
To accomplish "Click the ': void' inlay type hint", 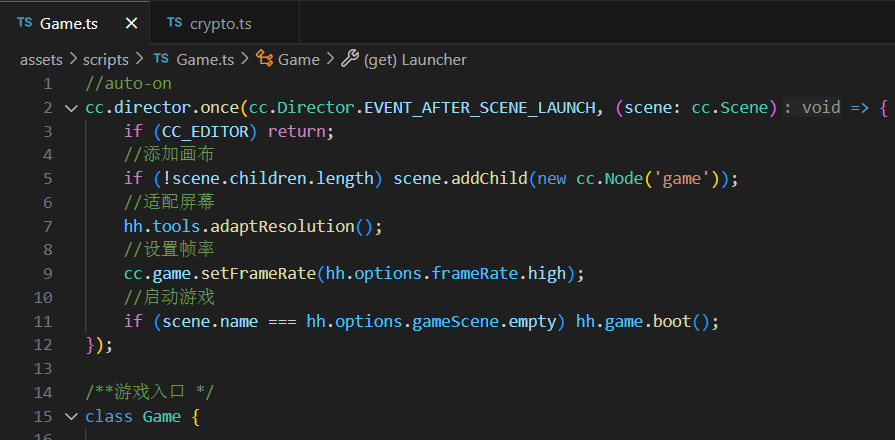I will (813, 108).
